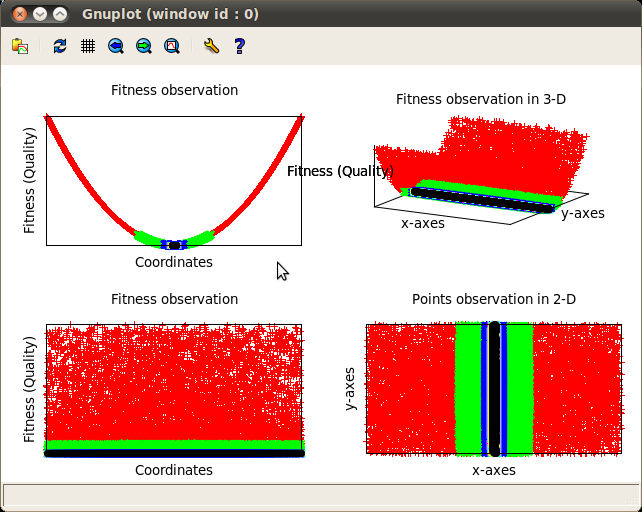Close the Gnuplot window
Image resolution: width=642 pixels, height=512 pixels.
[17, 14]
